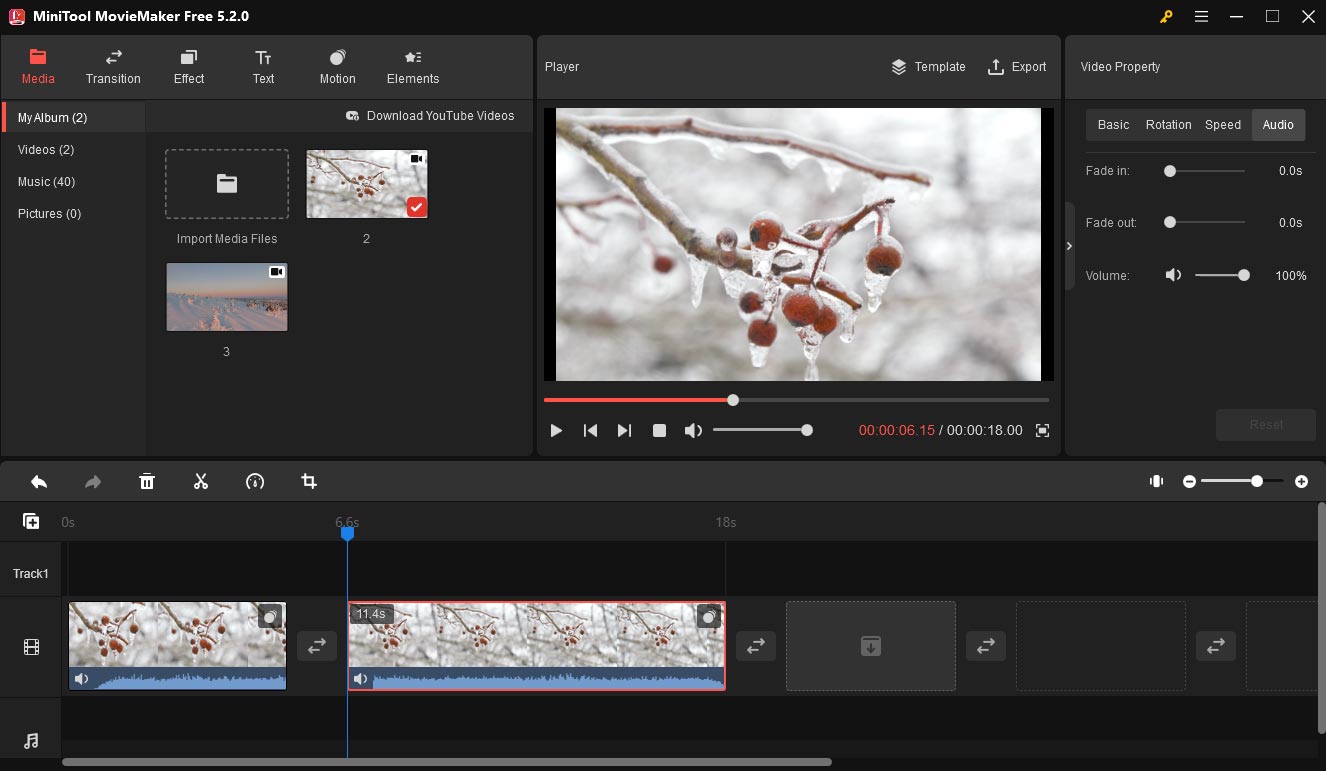1326x771 pixels.
Task: Uncheck the selected clip thumbnail labeled 2
Action: click(x=416, y=207)
